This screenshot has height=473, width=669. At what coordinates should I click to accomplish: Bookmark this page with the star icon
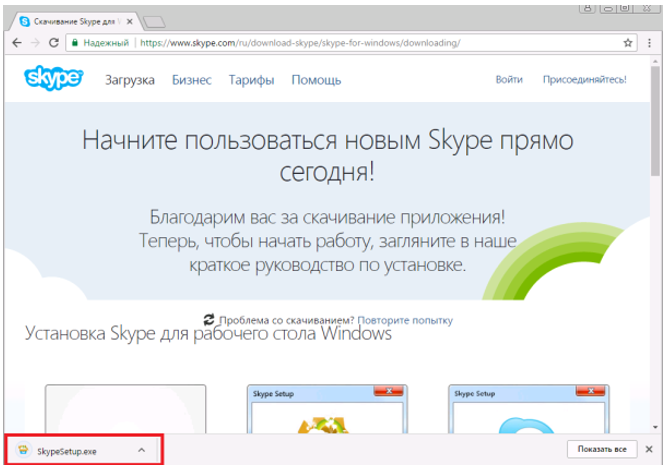pos(628,43)
